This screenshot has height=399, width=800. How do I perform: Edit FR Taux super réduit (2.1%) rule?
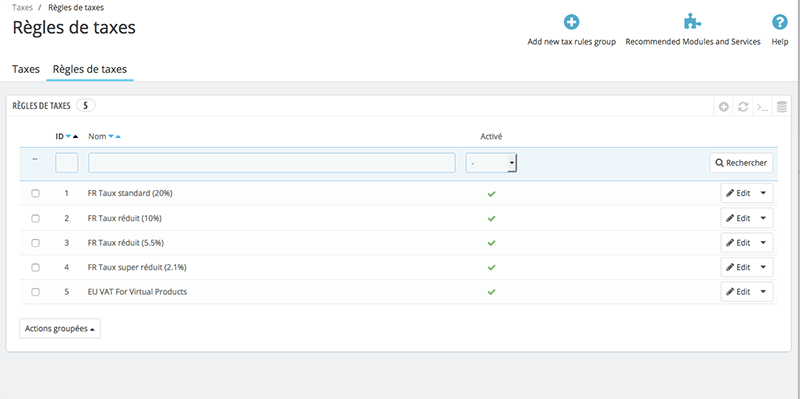[x=738, y=267]
